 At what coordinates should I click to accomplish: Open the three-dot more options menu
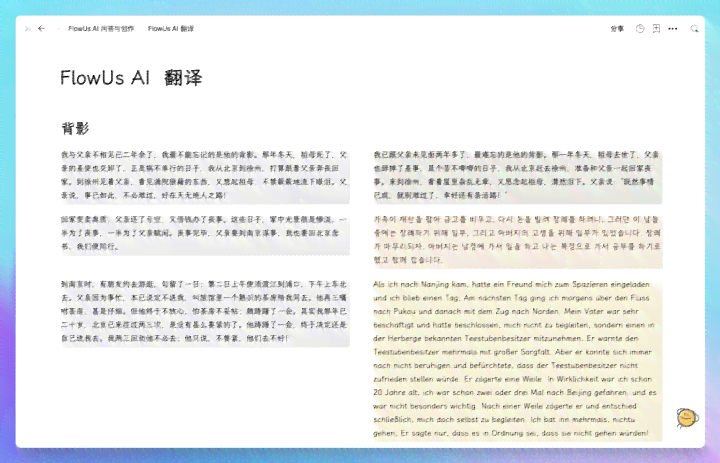click(673, 28)
